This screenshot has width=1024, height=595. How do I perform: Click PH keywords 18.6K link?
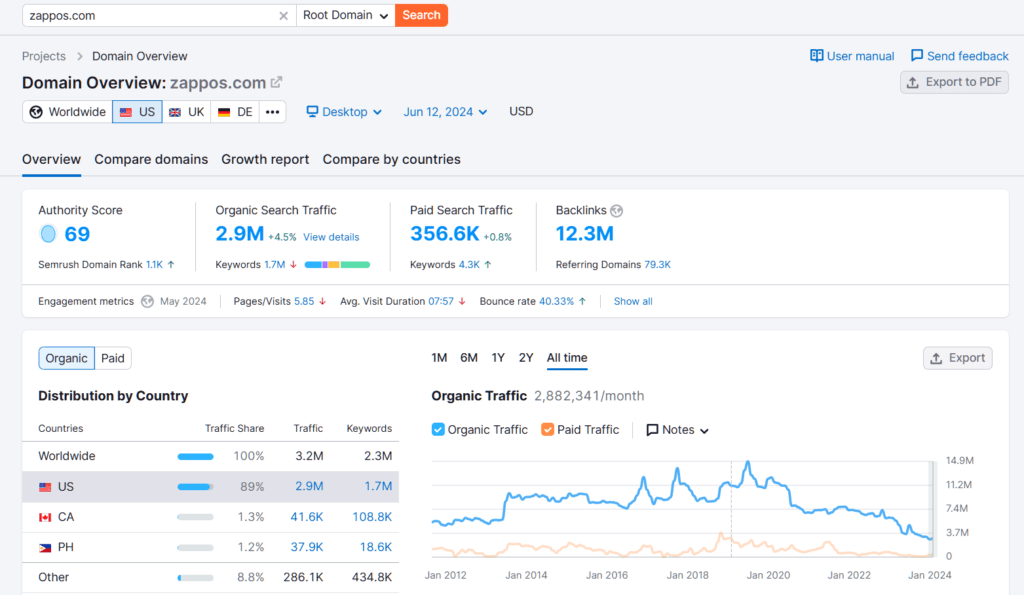tap(376, 547)
